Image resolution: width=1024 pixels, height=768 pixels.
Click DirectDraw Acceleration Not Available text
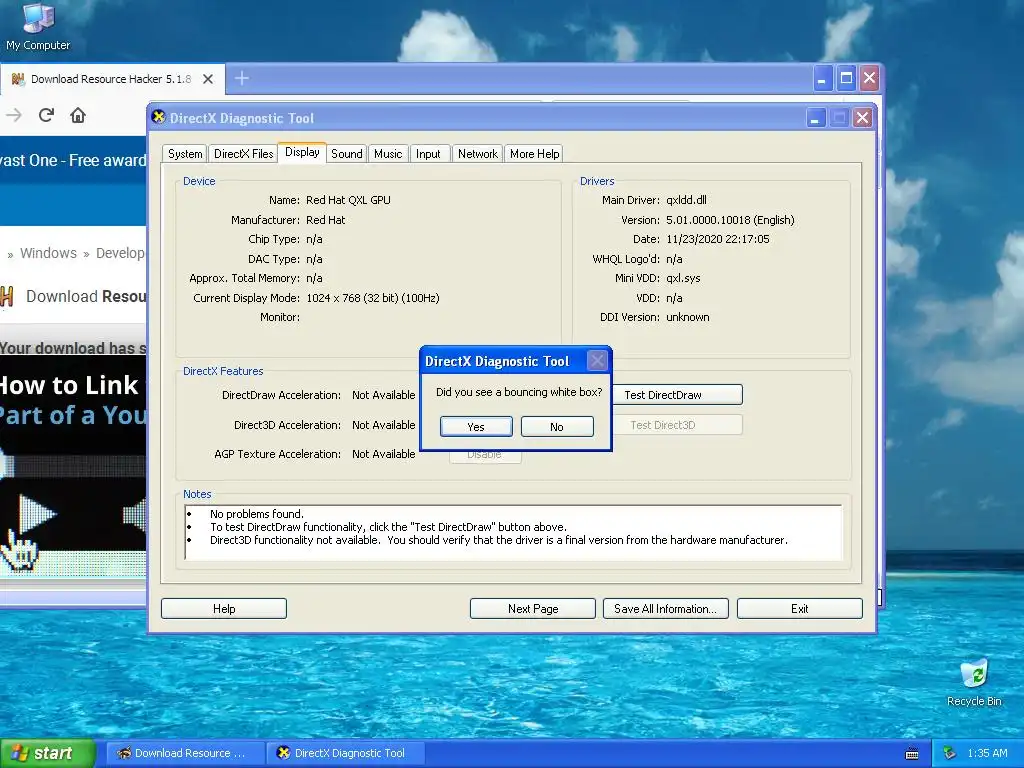pos(383,395)
